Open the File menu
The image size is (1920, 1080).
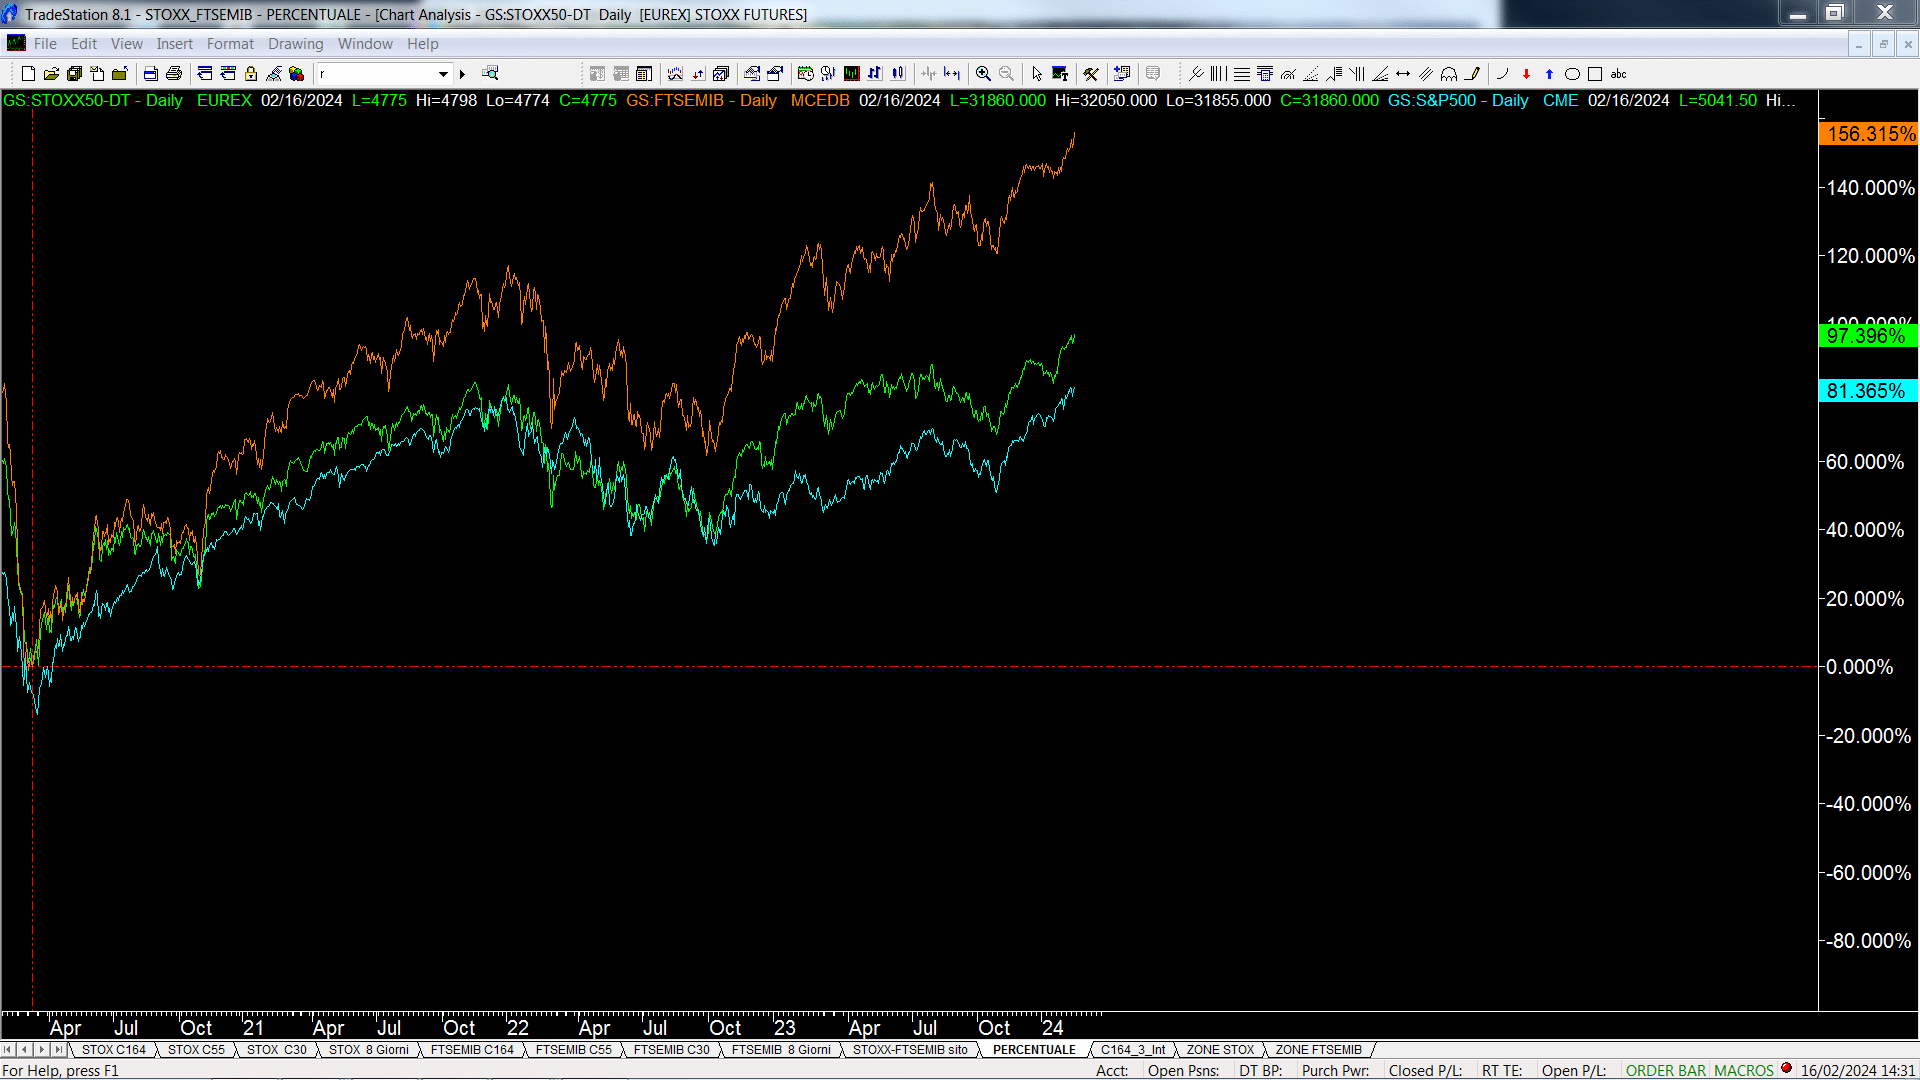45,44
